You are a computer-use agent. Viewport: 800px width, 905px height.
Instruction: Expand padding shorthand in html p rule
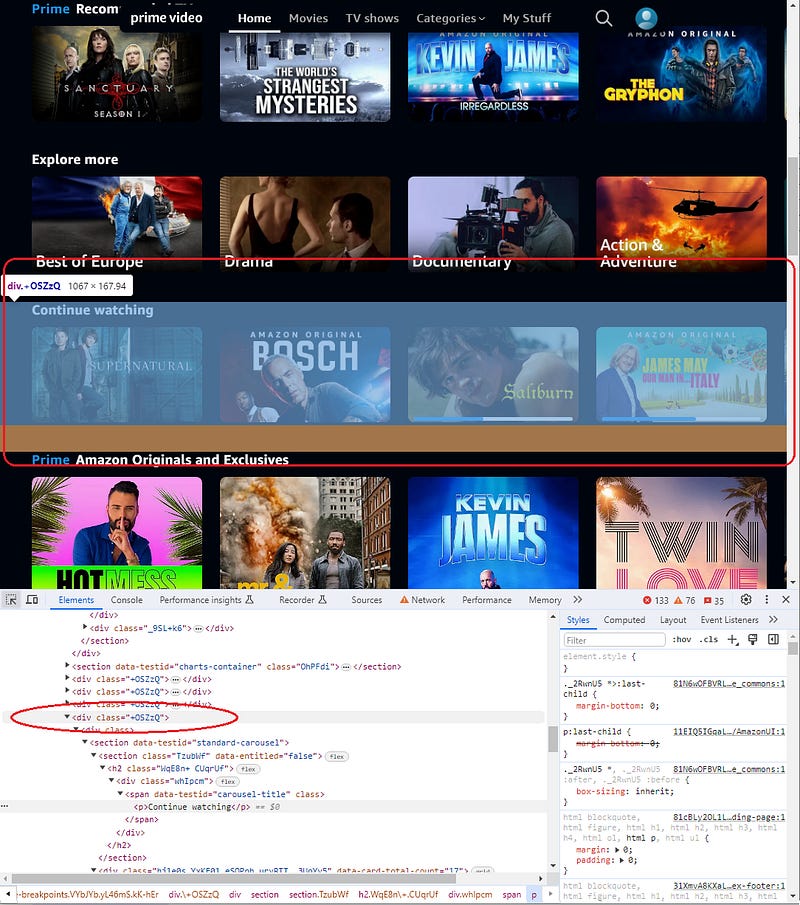tap(622, 860)
